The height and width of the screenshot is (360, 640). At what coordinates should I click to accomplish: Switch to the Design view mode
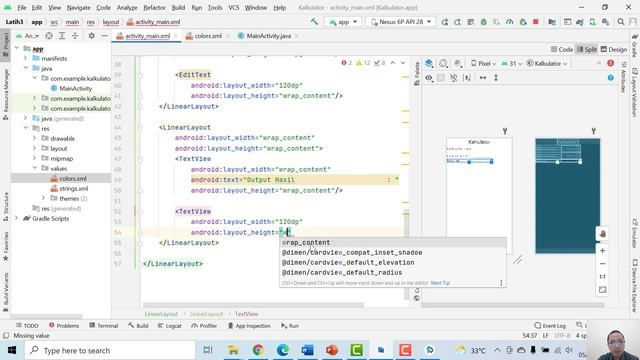614,49
